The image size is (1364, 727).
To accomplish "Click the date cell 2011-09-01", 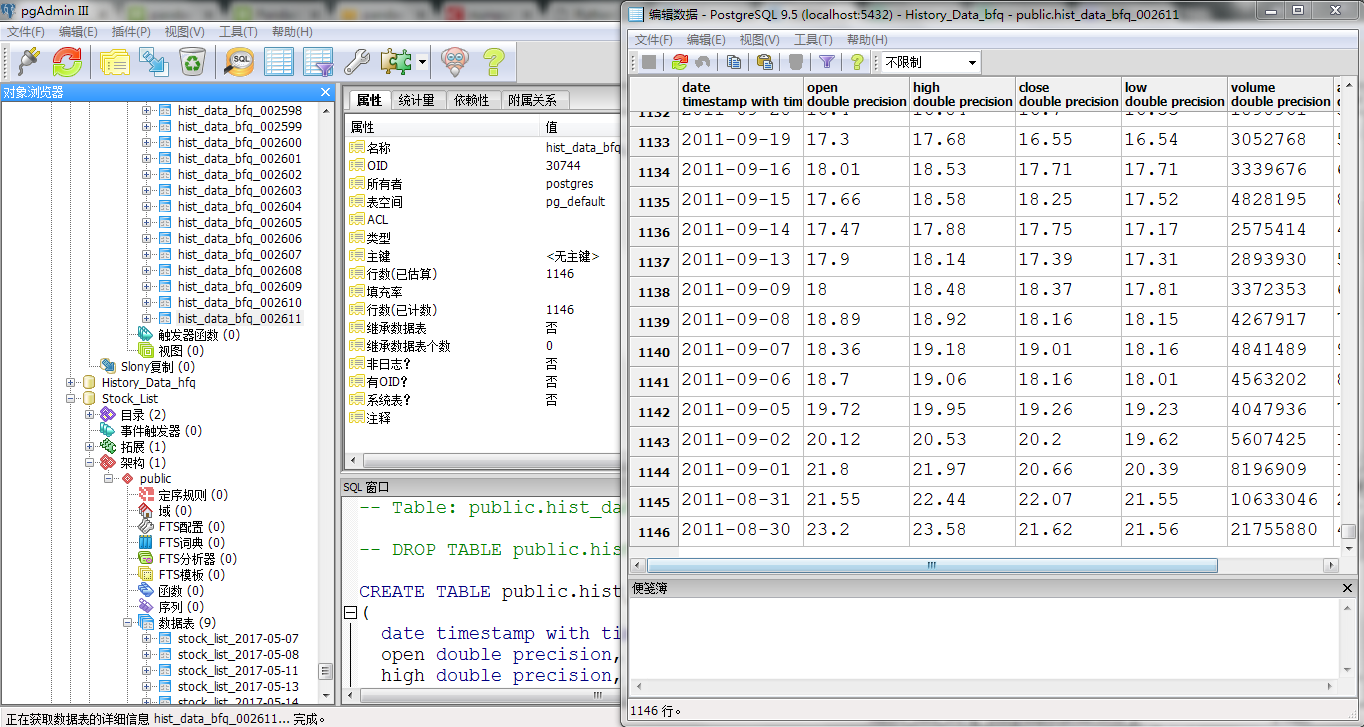I will tap(741, 470).
